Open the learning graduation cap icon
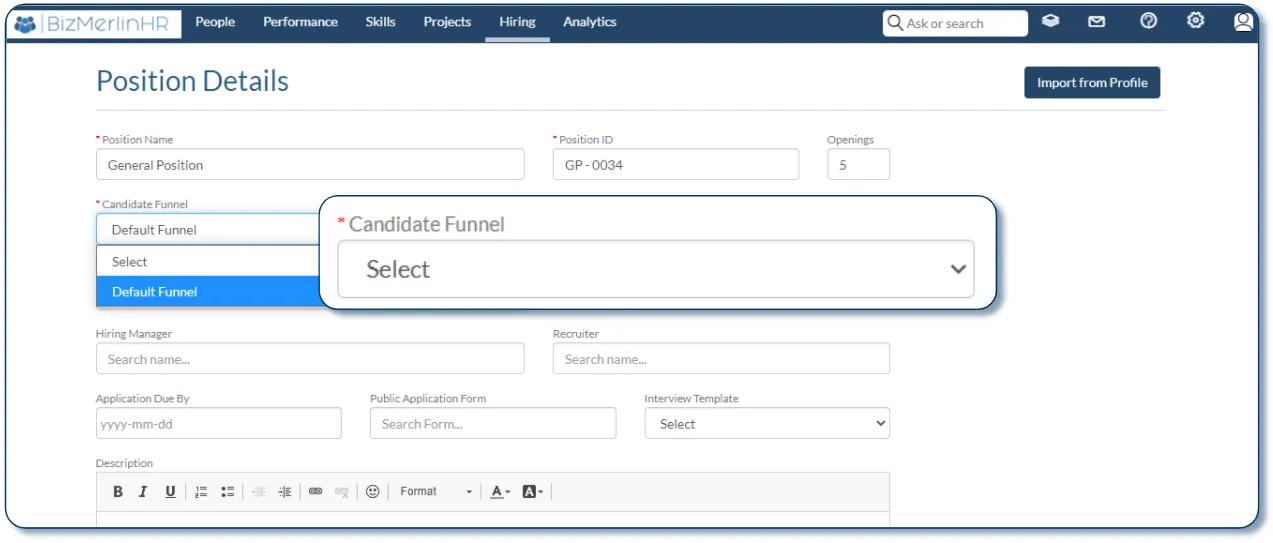1273x543 pixels. pos(1050,21)
